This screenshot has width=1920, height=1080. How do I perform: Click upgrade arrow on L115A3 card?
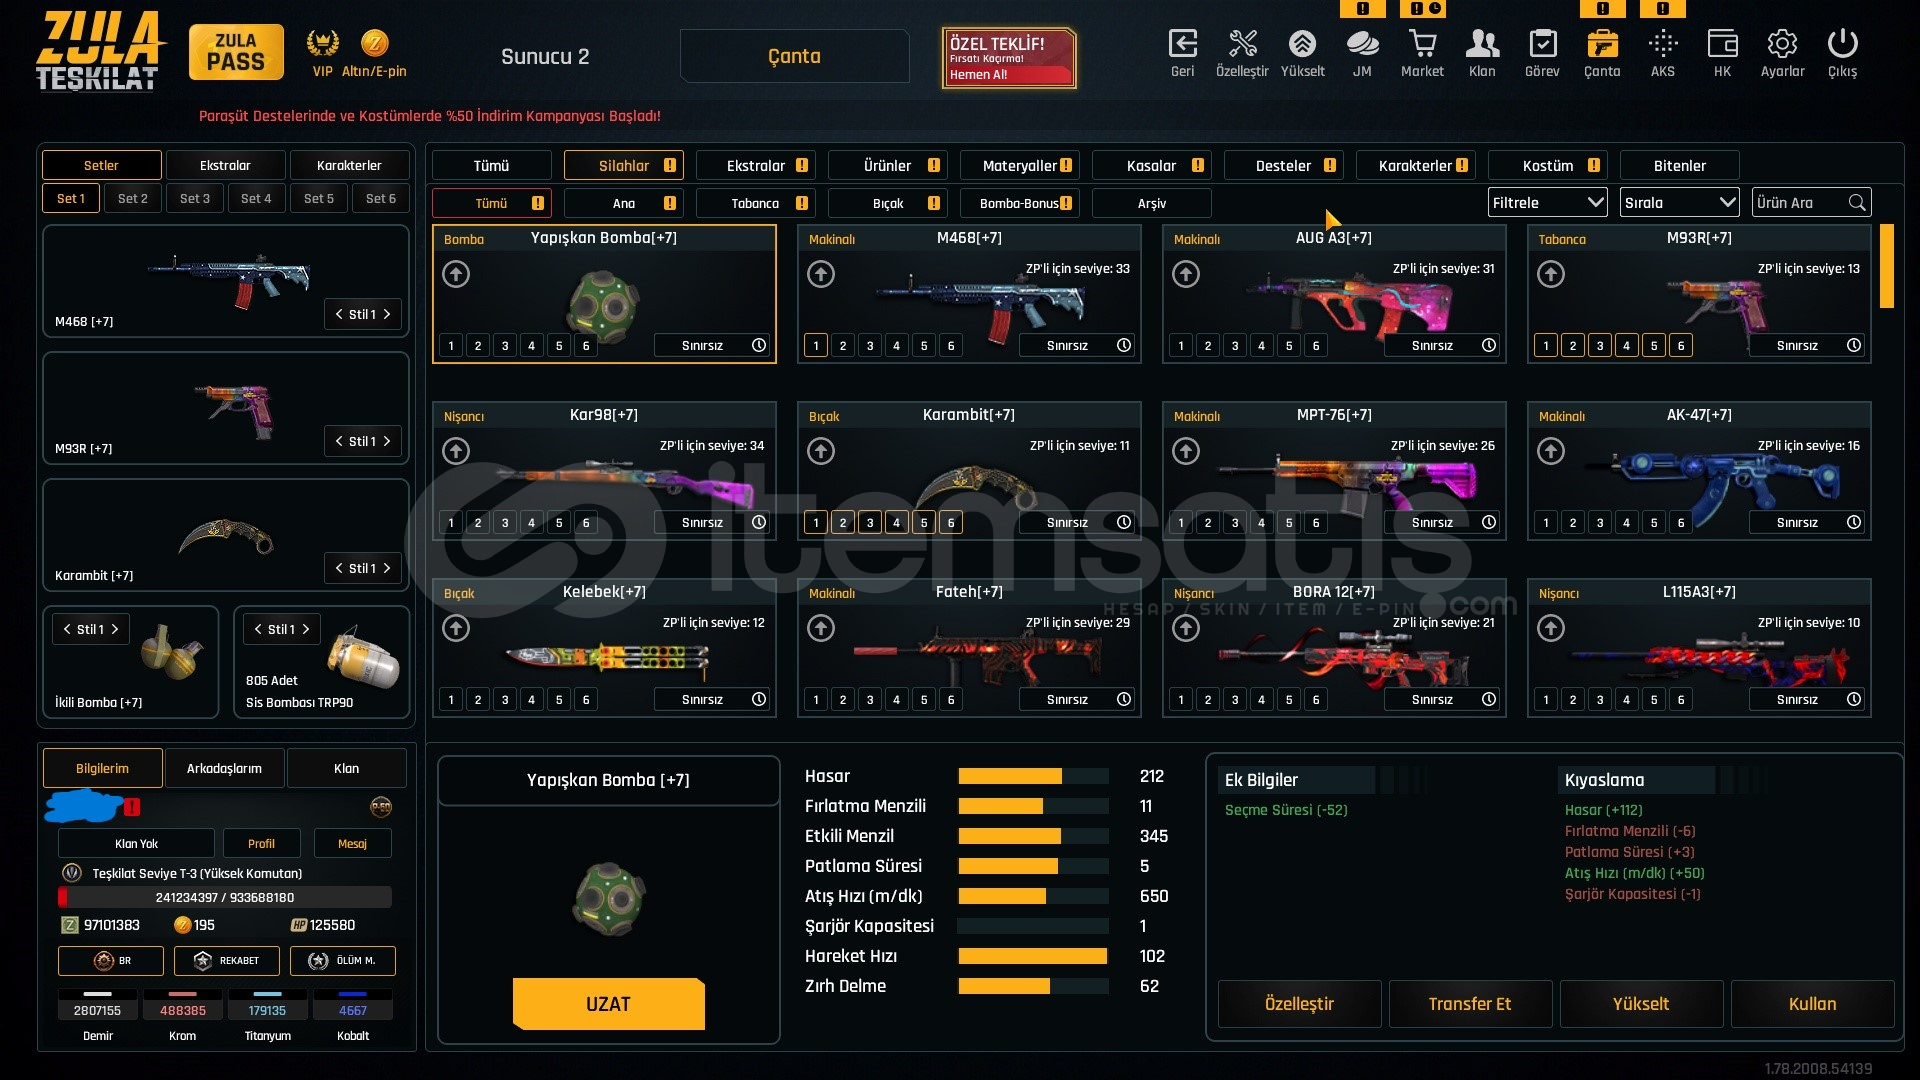(1551, 628)
